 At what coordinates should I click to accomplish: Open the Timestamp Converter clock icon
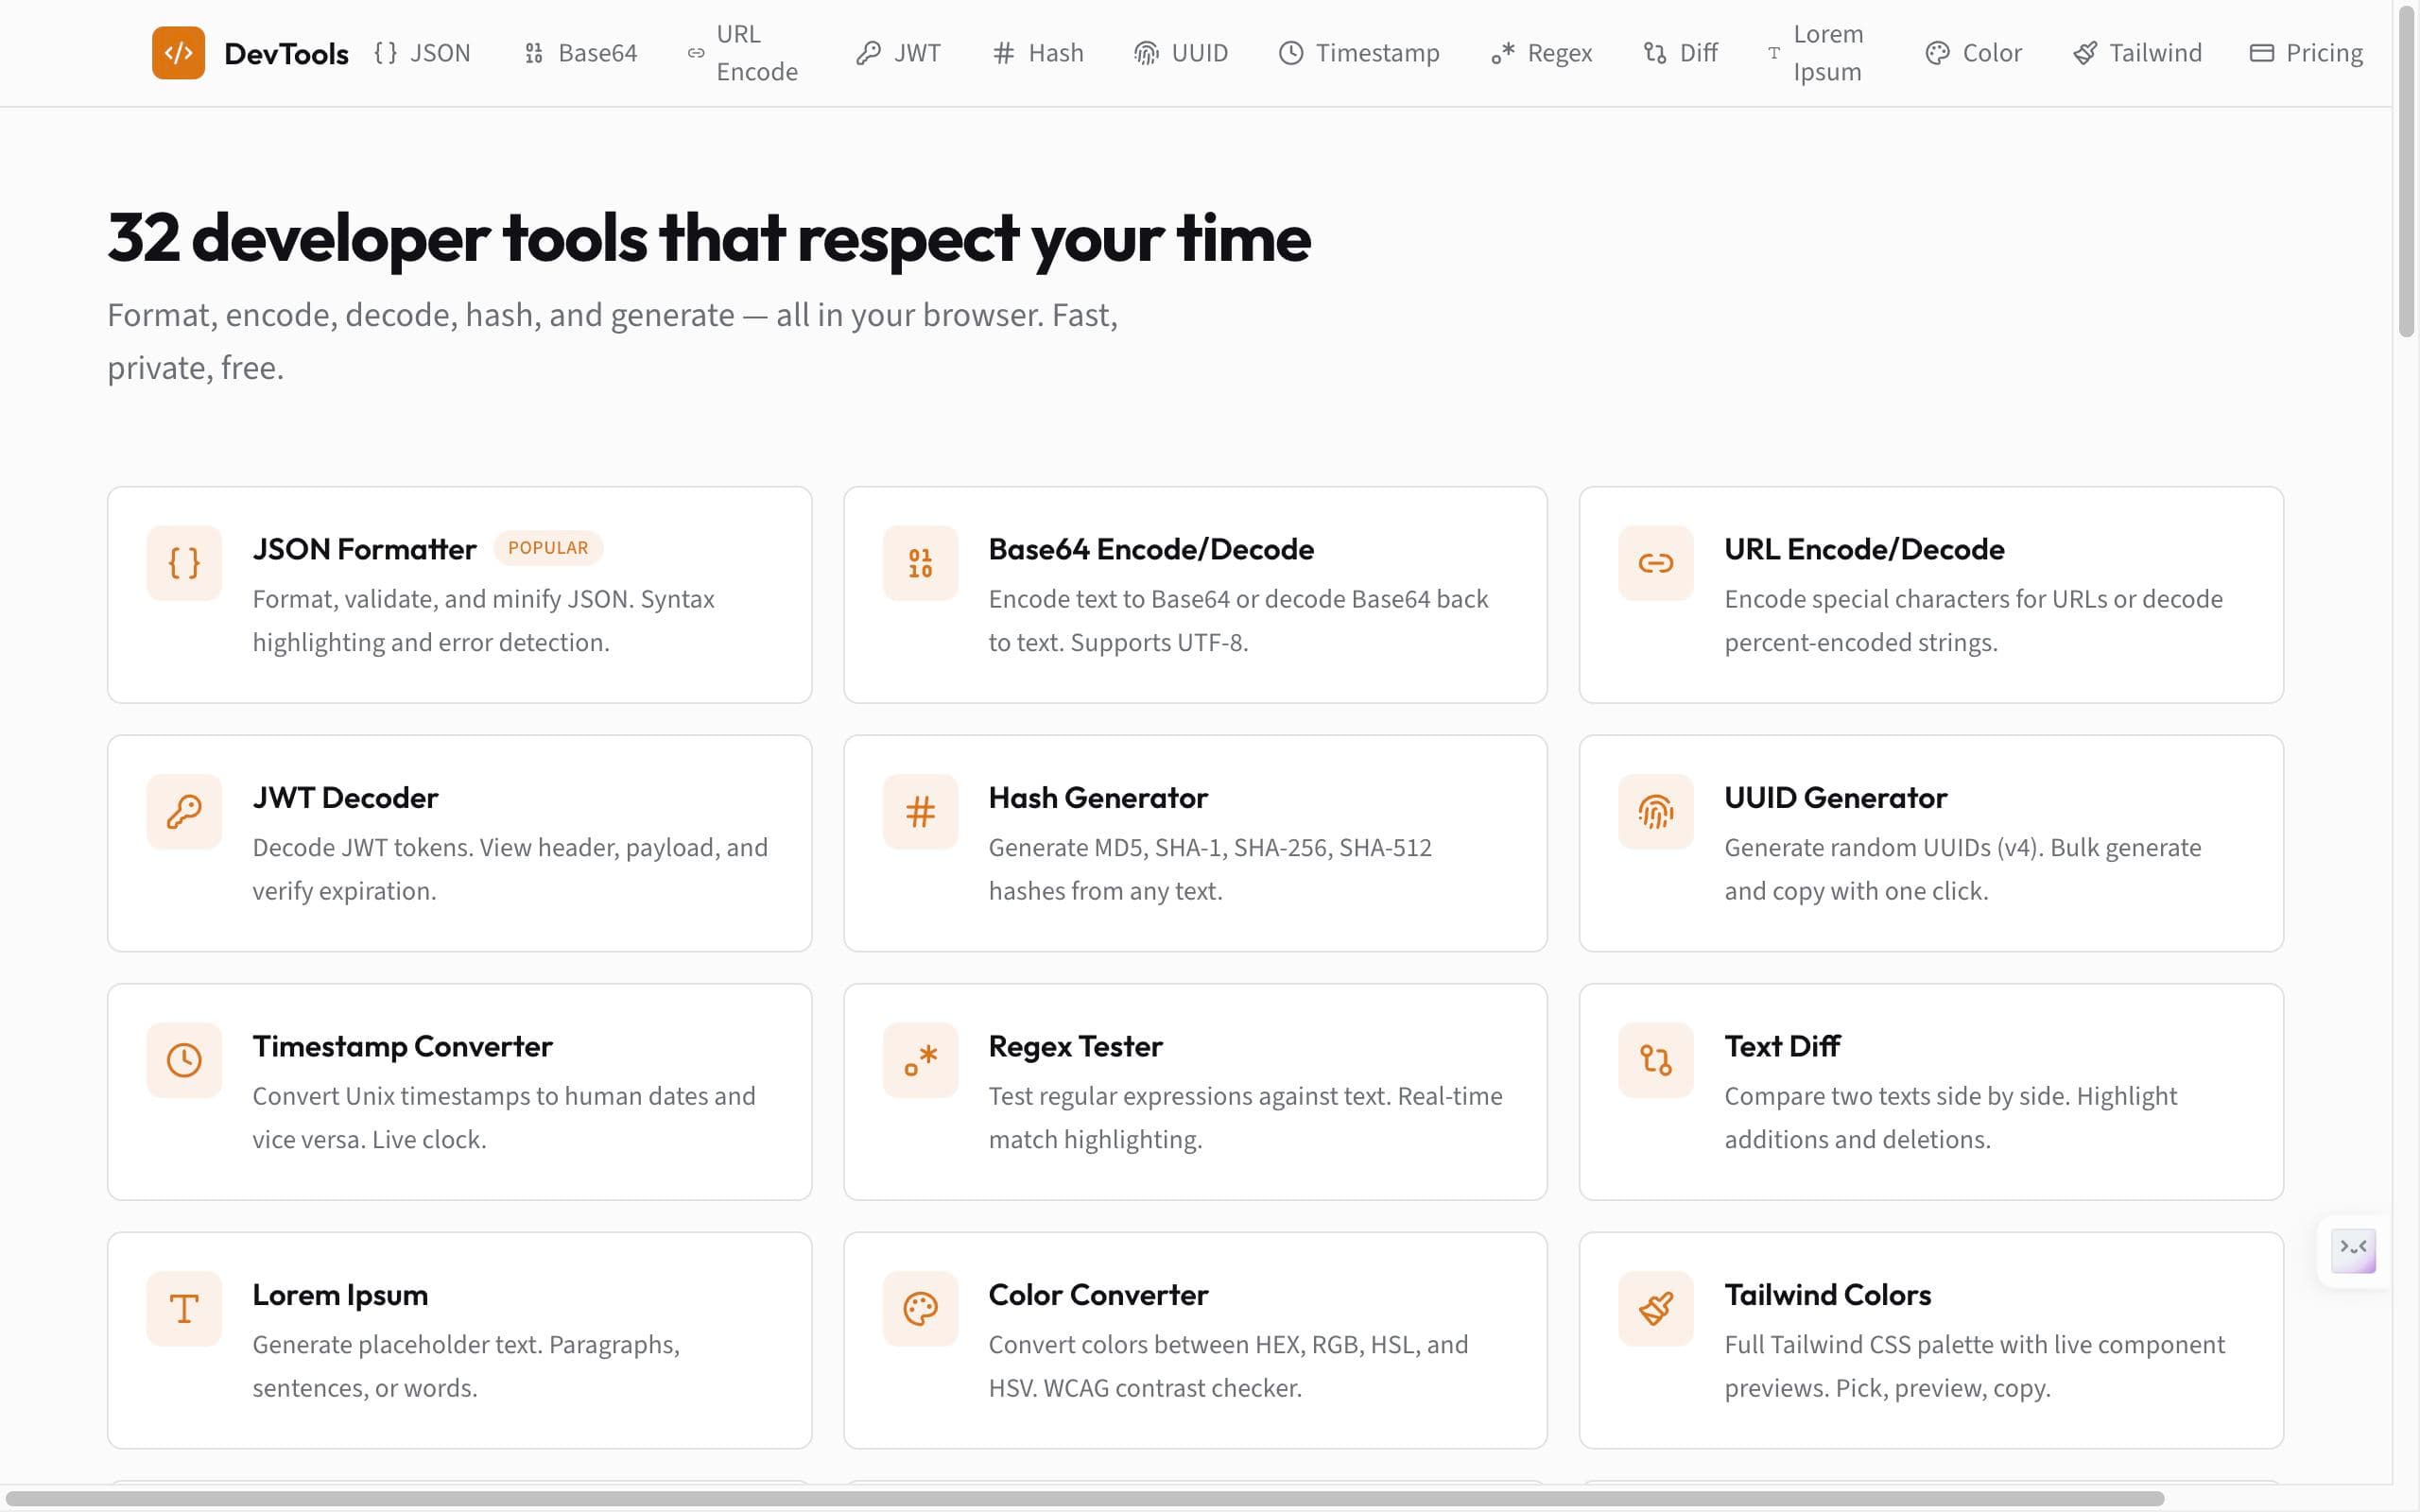pos(184,1060)
